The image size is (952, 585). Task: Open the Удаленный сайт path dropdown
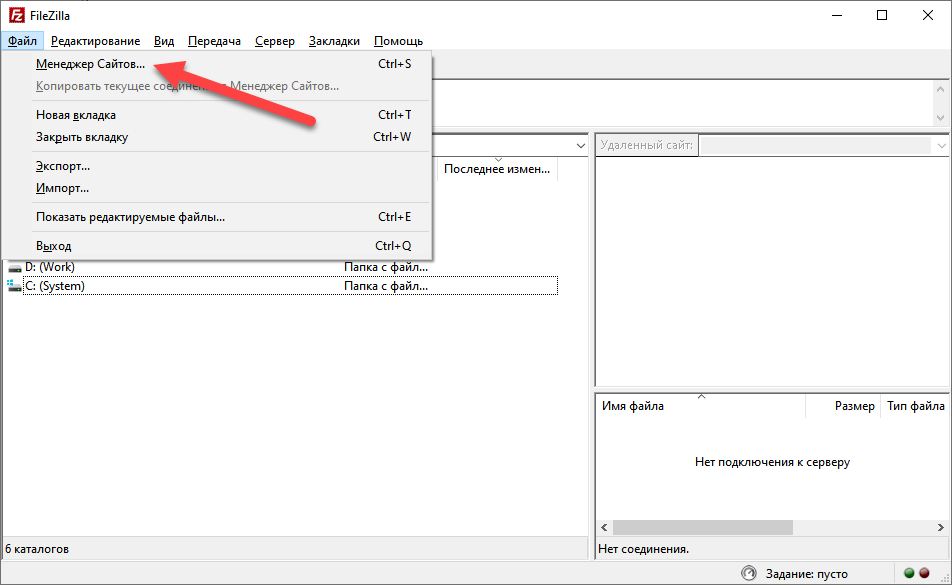pos(941,146)
